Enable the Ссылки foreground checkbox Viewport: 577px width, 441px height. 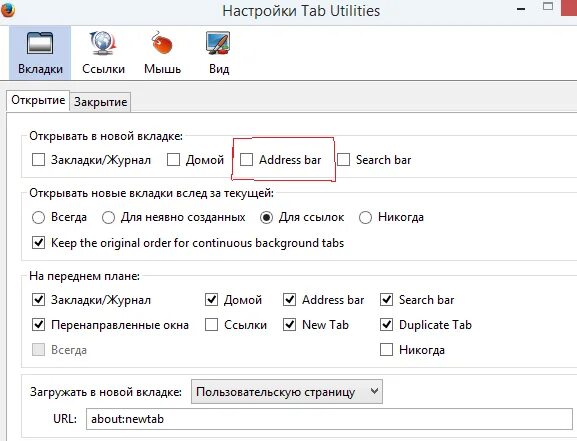coord(211,325)
